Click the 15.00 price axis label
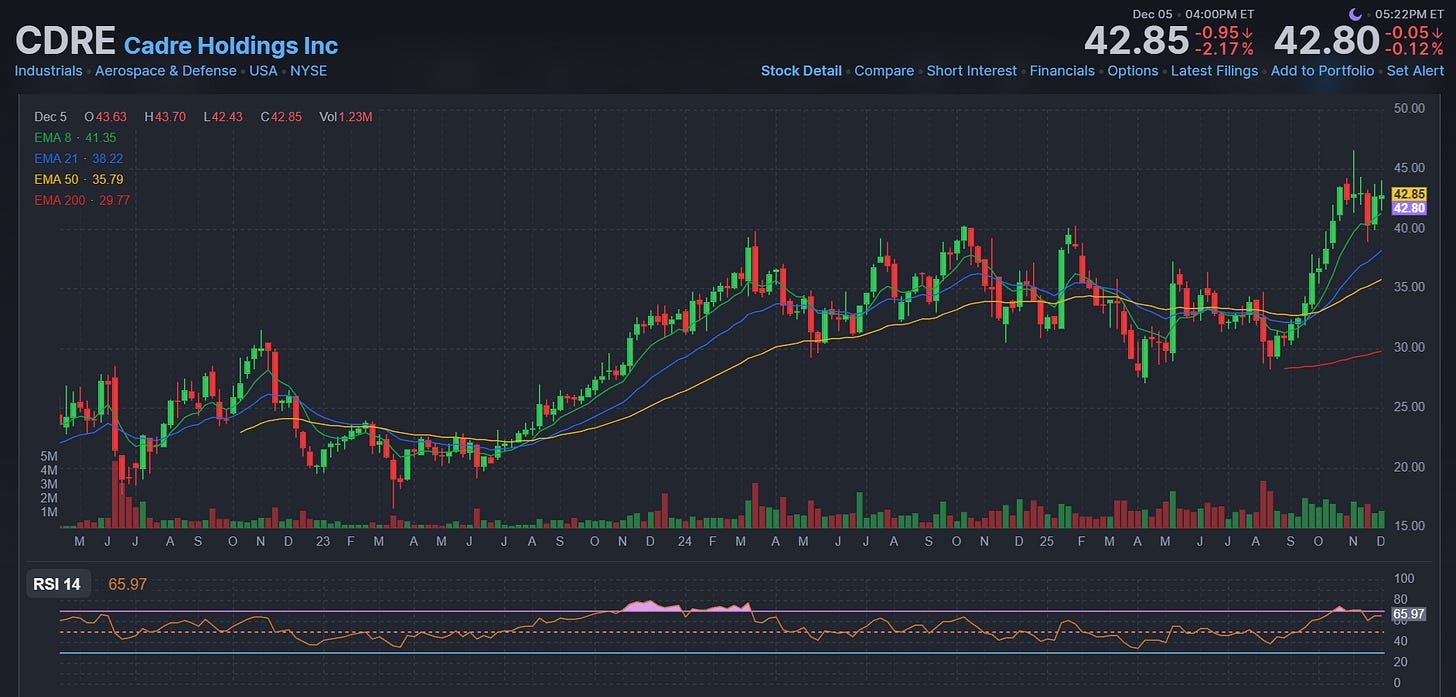The image size is (1456, 697). click(x=1408, y=526)
